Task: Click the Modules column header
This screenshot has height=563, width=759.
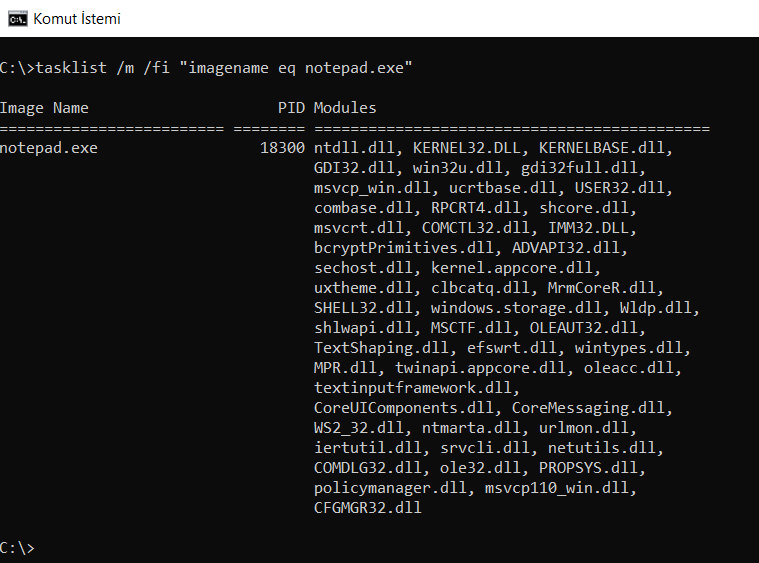Action: click(345, 108)
